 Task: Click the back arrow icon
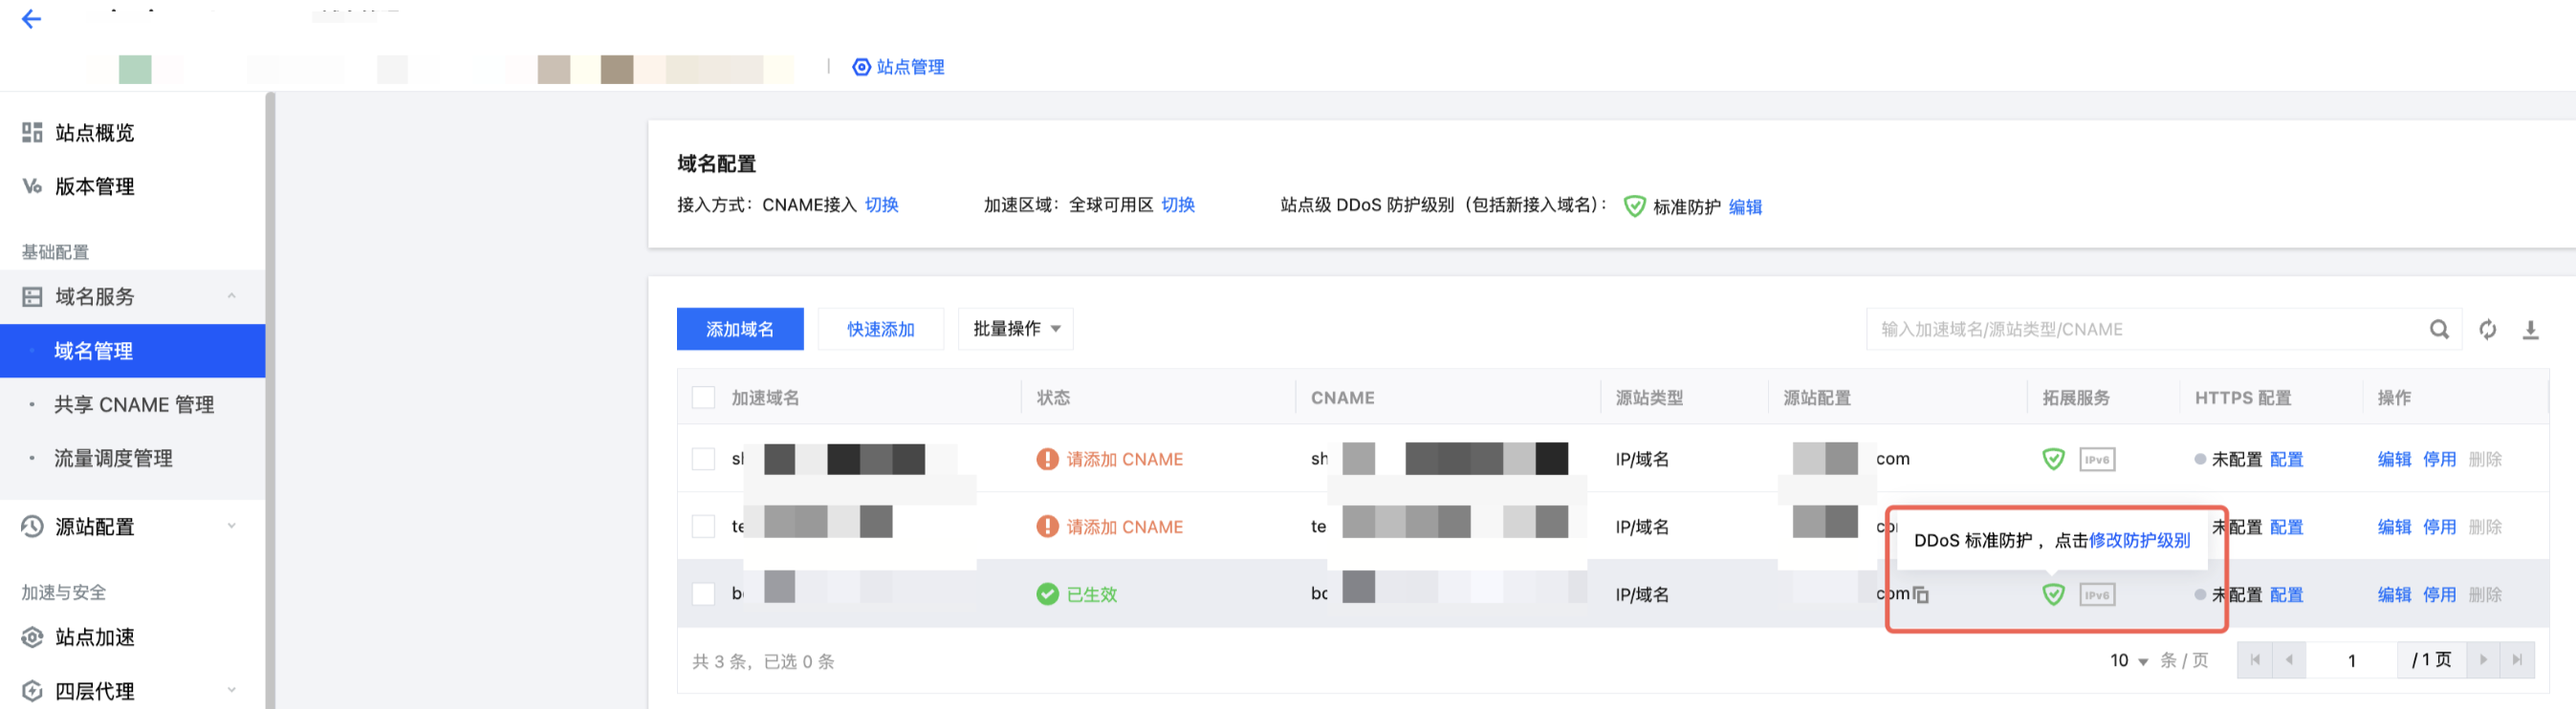coord(31,19)
